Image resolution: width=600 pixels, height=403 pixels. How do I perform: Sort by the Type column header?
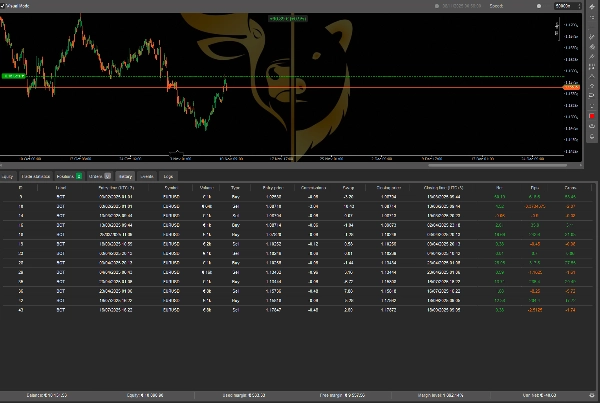click(x=235, y=188)
